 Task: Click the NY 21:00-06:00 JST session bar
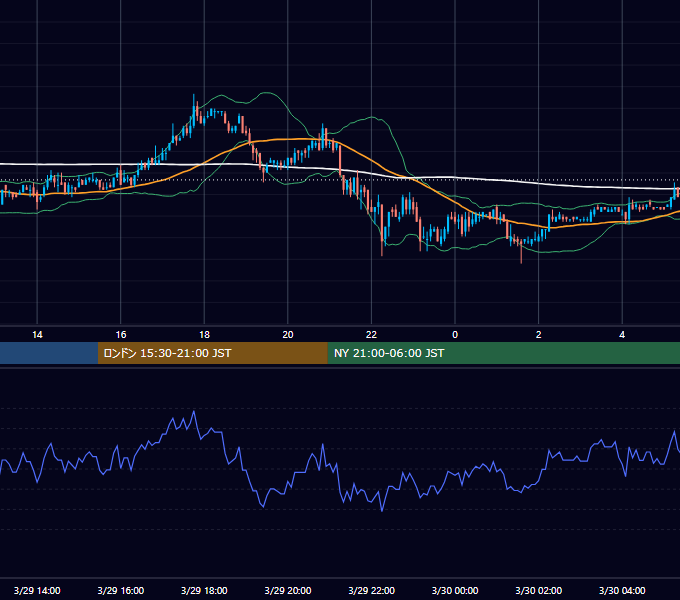point(503,353)
